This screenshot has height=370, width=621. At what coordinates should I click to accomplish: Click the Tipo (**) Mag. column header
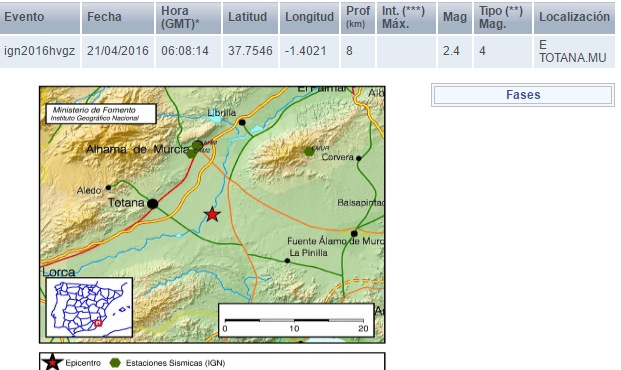503,17
